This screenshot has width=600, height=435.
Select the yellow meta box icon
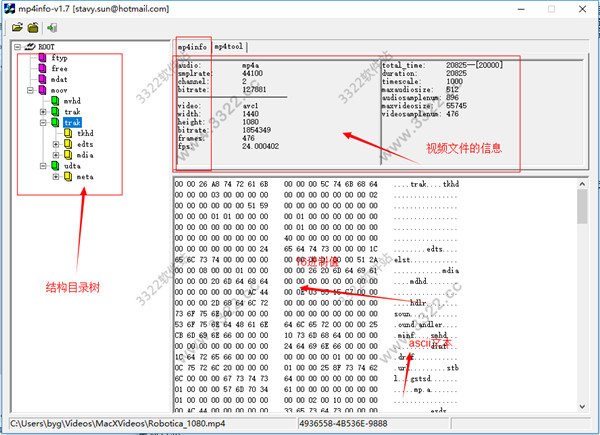pos(68,177)
